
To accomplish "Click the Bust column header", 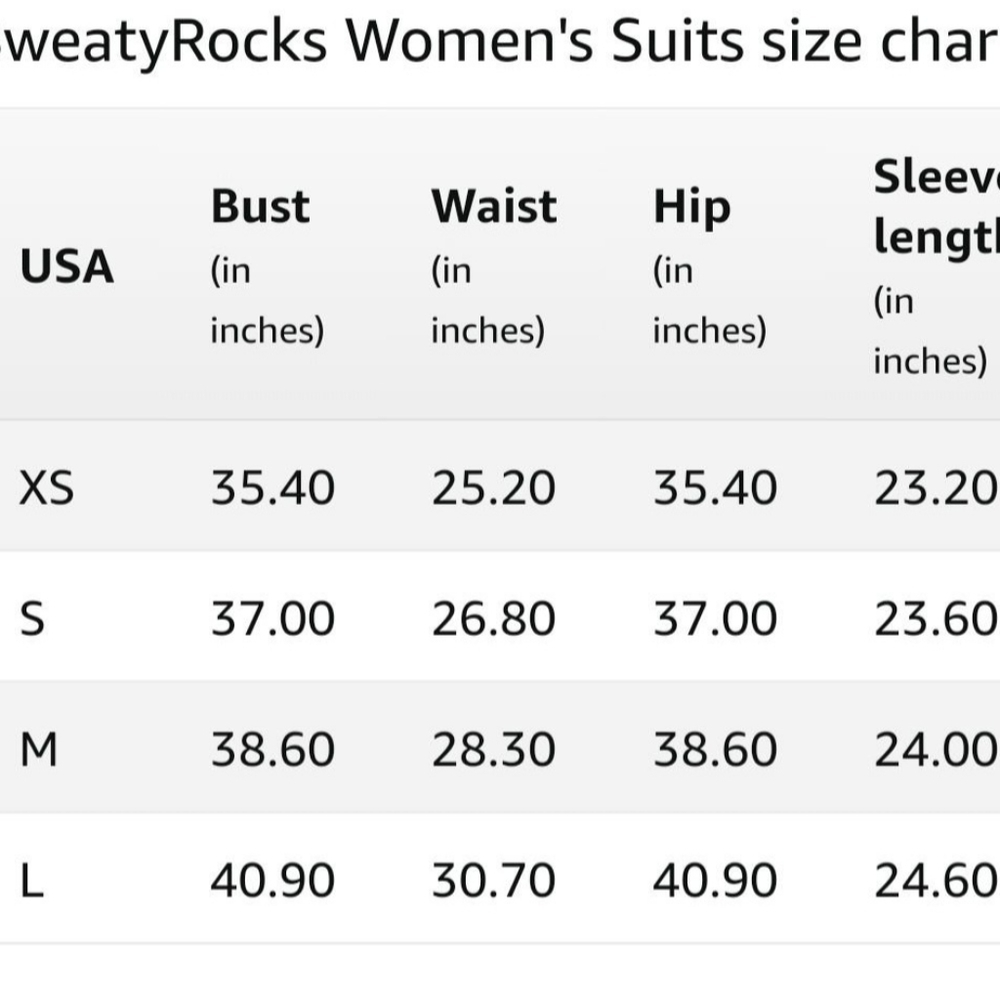I will coord(260,207).
